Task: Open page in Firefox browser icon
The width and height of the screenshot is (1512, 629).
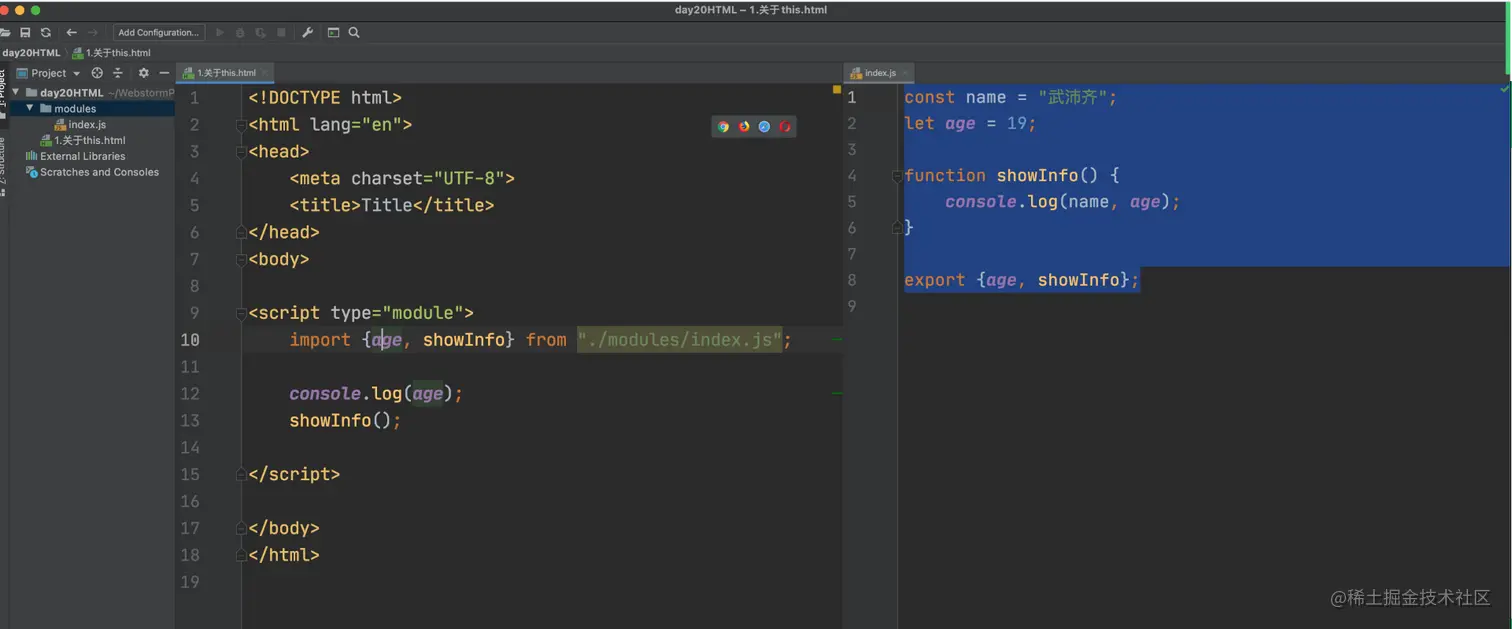Action: coord(744,127)
